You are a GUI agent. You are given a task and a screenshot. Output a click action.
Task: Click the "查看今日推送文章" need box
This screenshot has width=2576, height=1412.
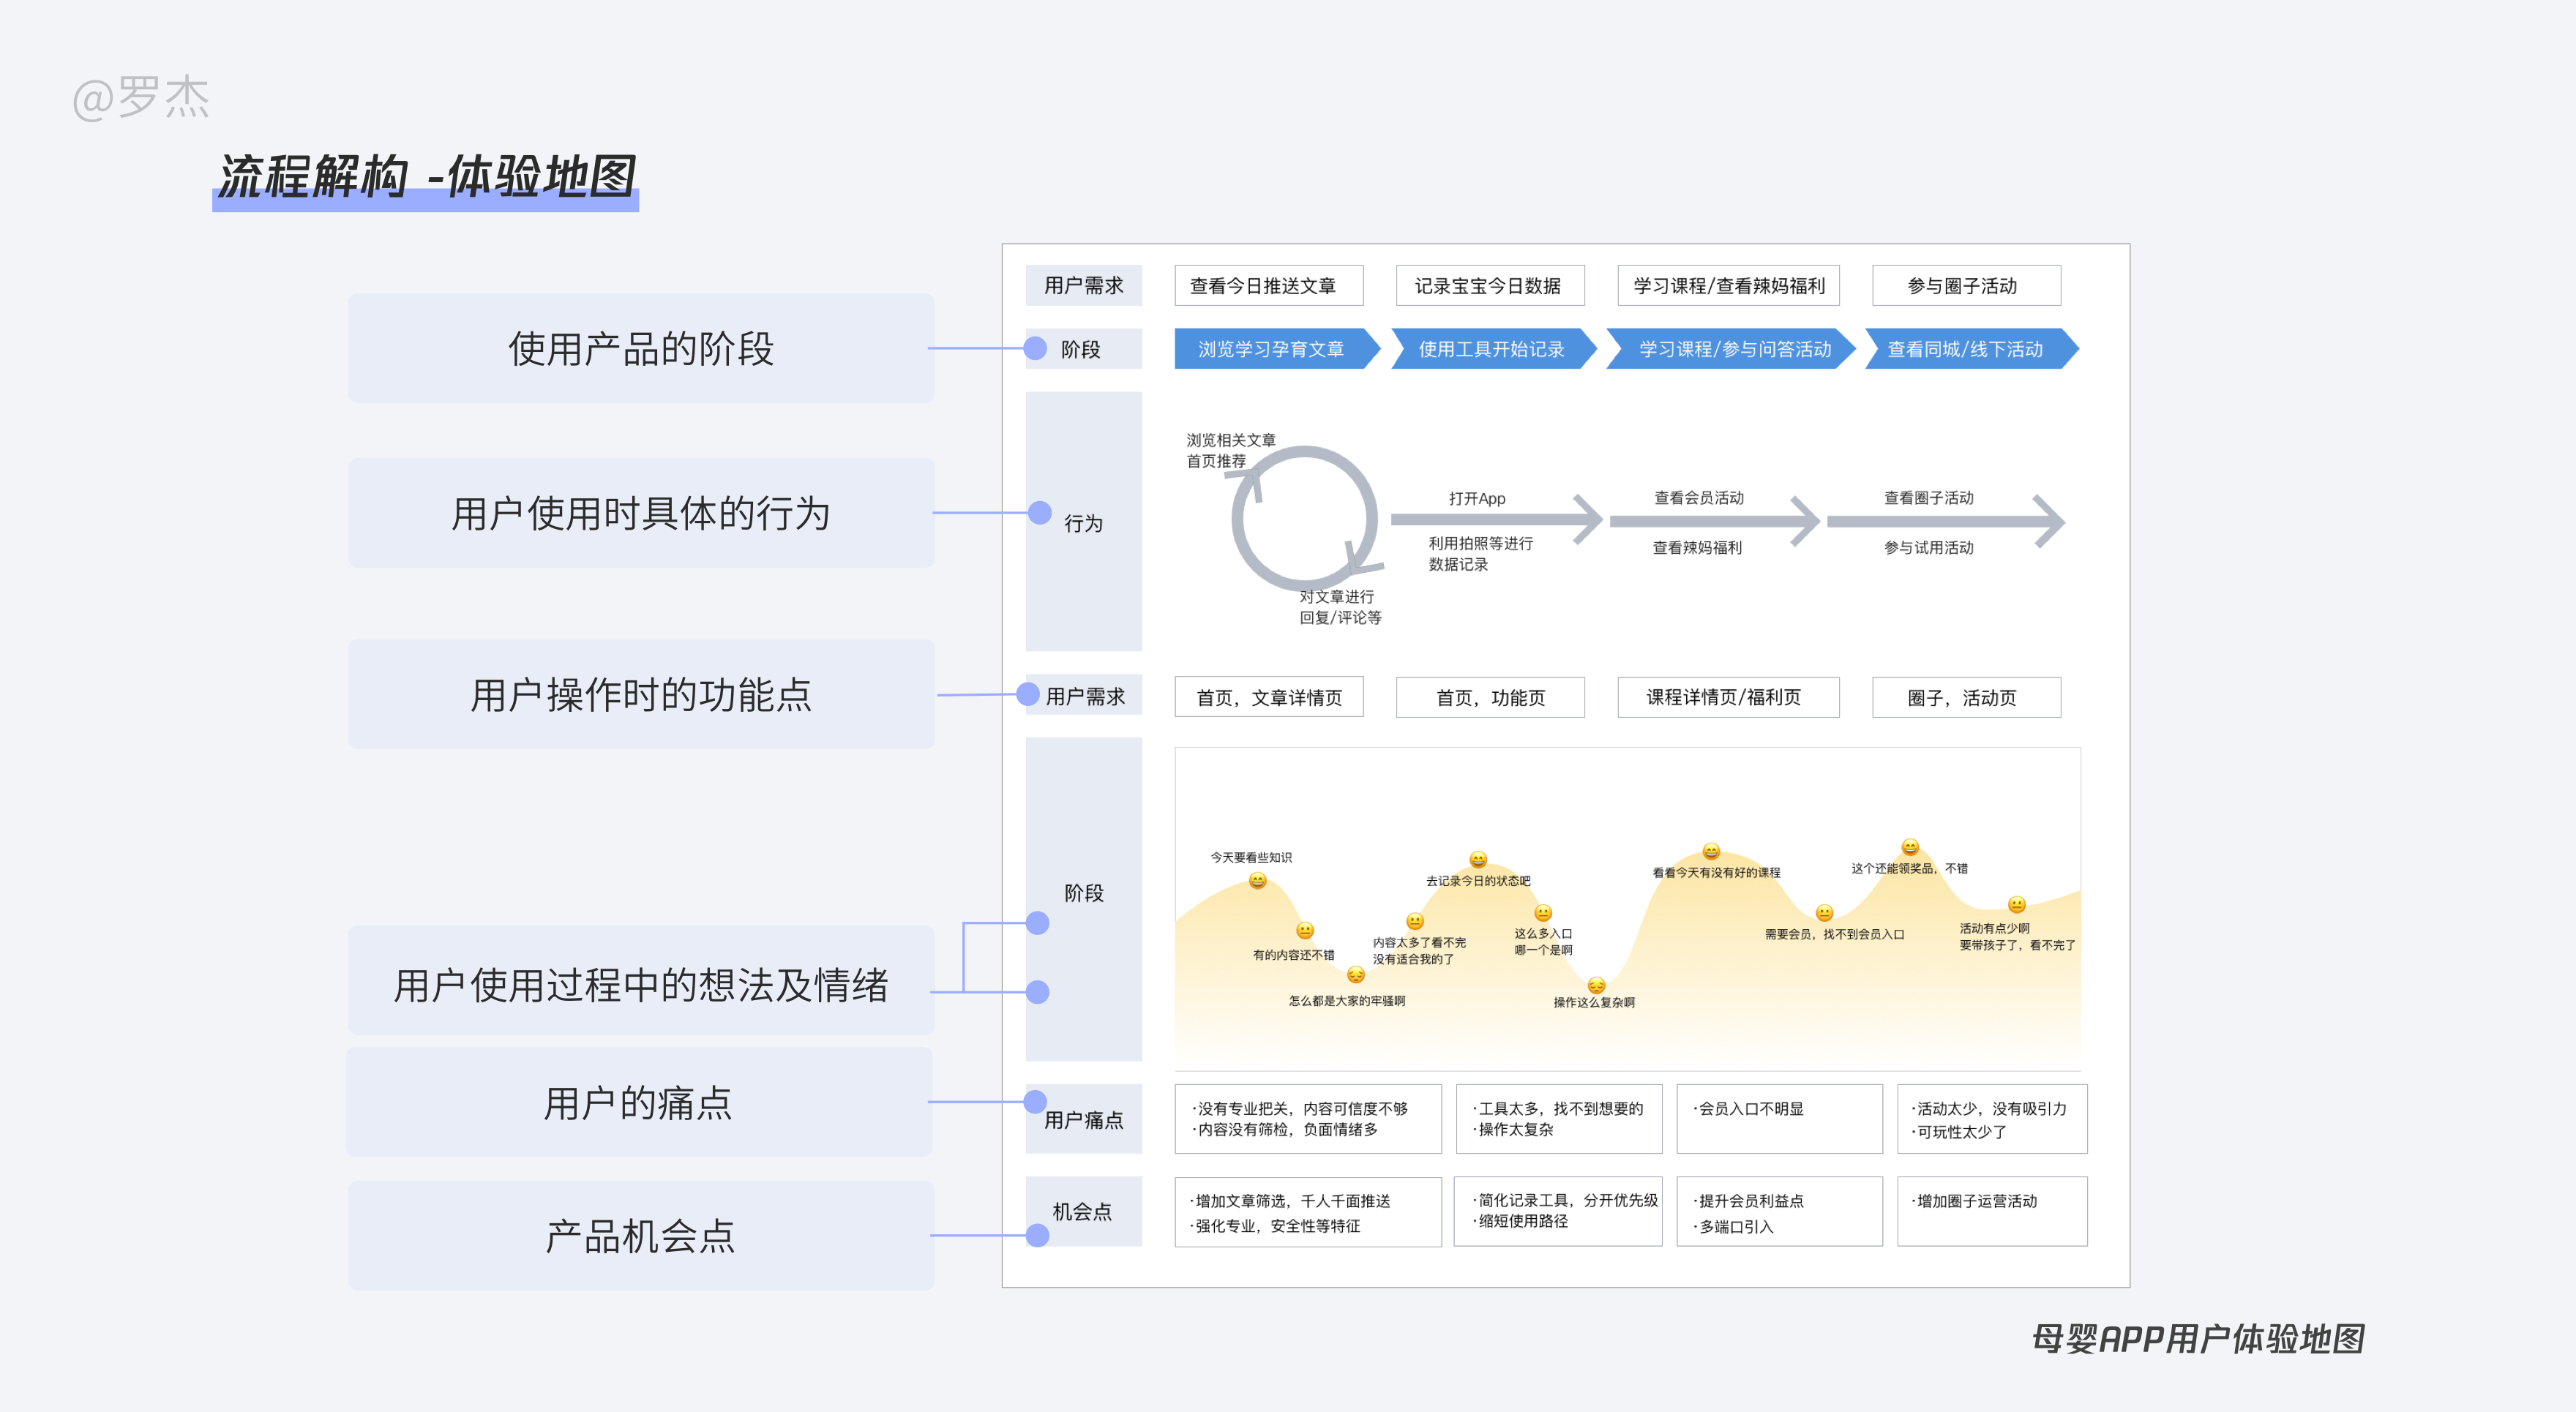[x=1268, y=285]
